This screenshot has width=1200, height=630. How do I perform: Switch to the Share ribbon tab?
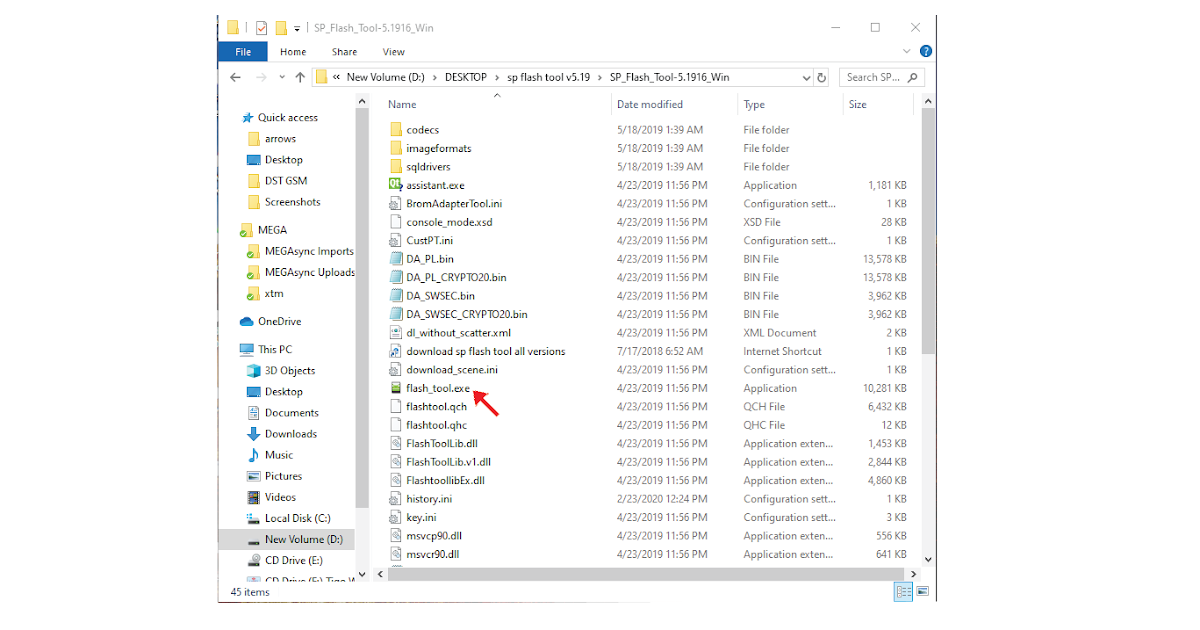coord(345,52)
